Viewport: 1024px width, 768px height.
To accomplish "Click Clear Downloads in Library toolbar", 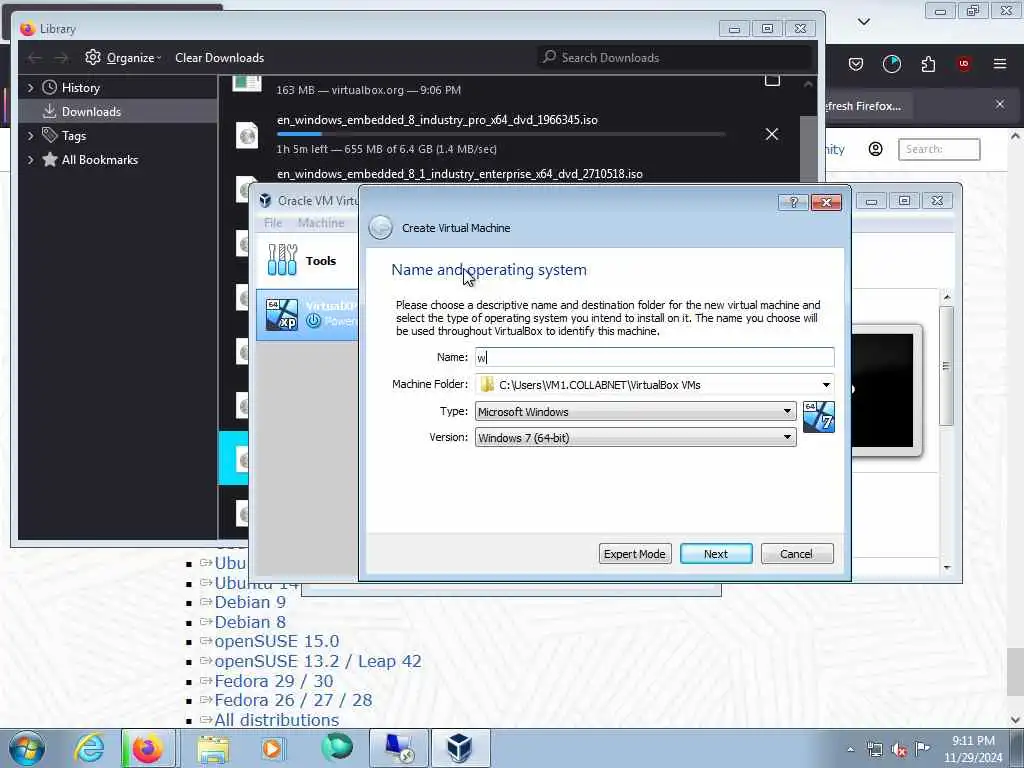I will click(219, 57).
